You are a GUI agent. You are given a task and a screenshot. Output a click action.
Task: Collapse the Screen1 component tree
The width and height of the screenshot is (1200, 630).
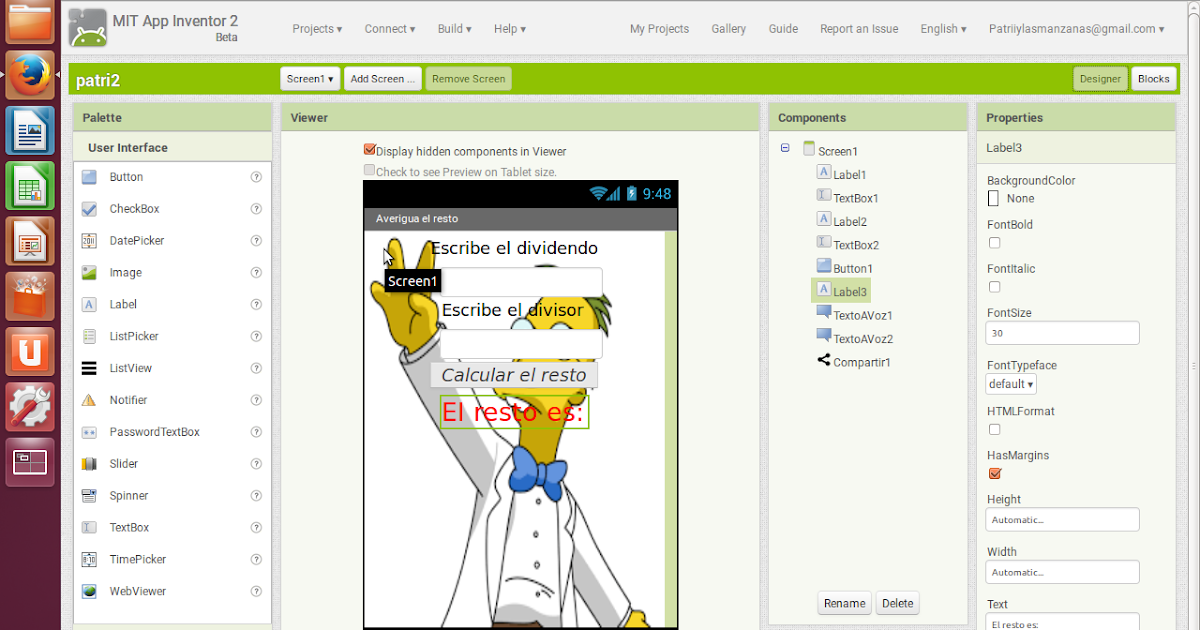pos(785,149)
